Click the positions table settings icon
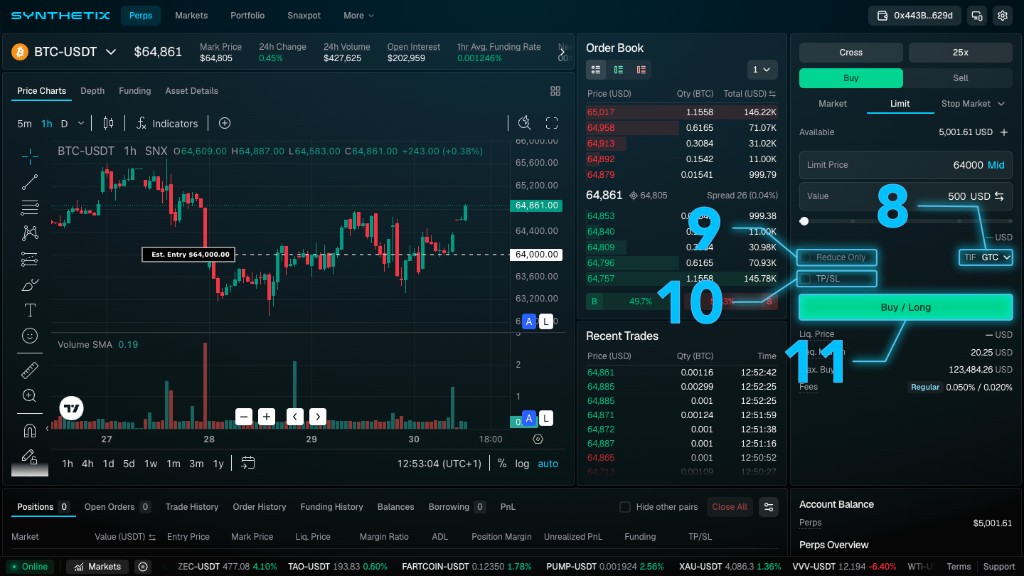This screenshot has width=1024, height=576. (x=769, y=507)
